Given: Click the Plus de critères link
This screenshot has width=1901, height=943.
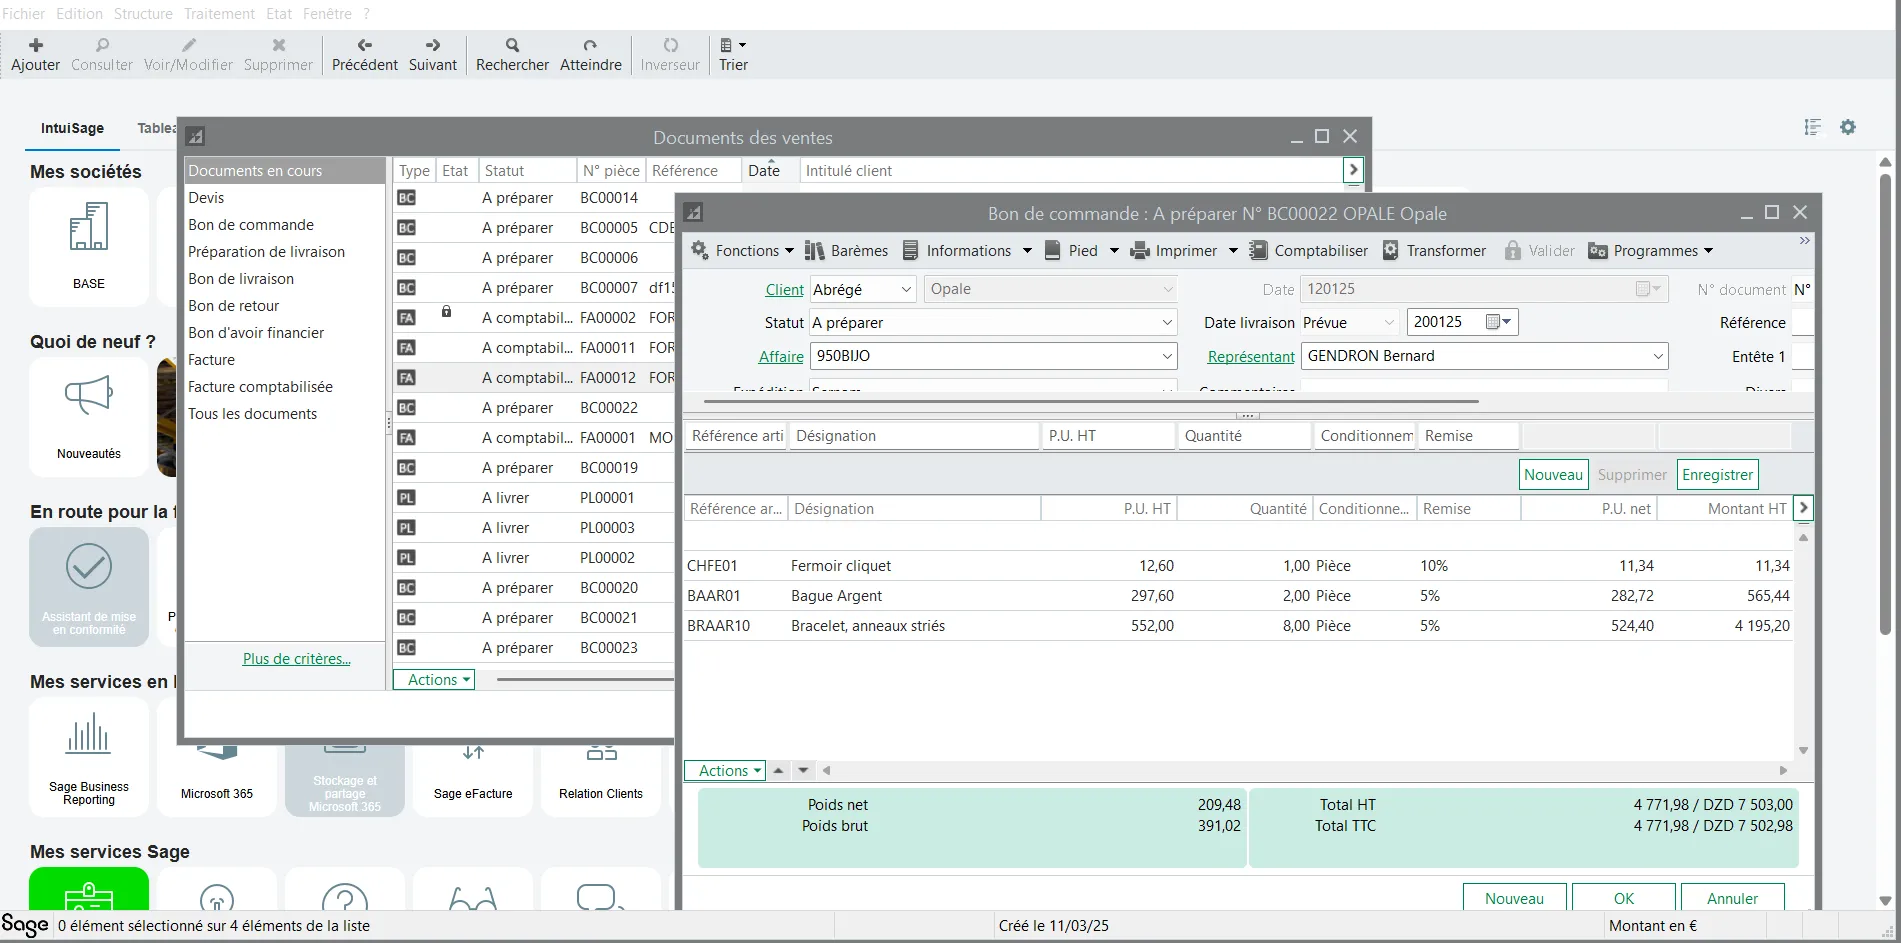Looking at the screenshot, I should 297,659.
